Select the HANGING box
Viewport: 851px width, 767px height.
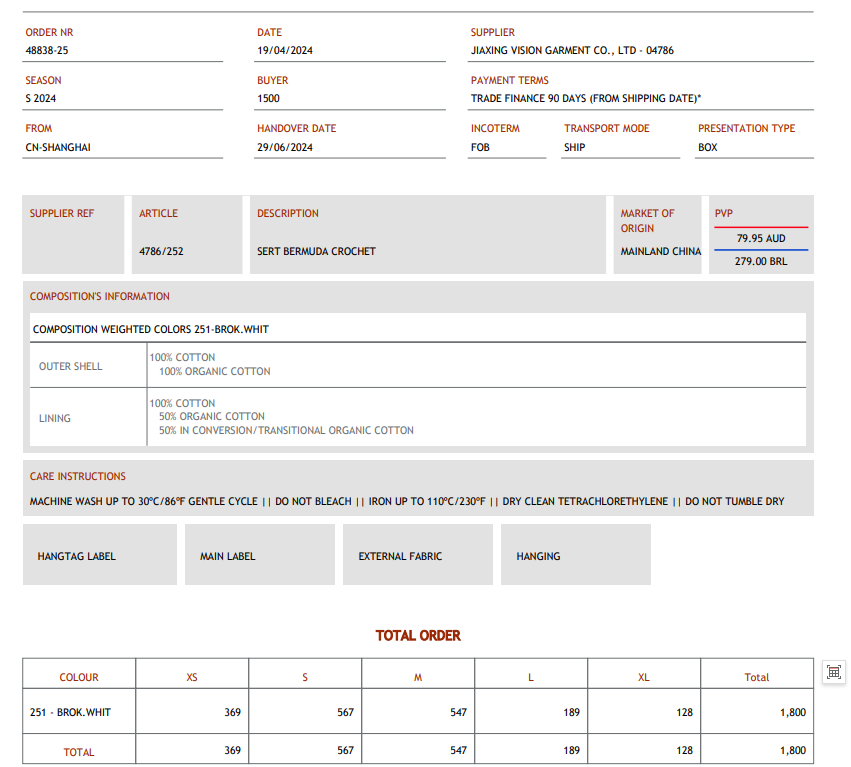[x=575, y=555]
